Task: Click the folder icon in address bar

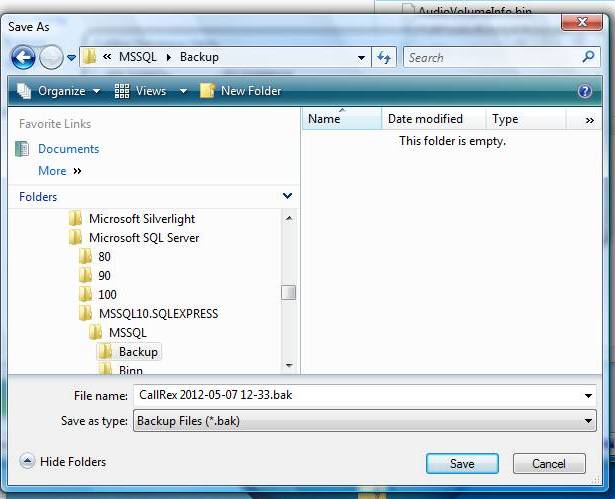Action: click(x=89, y=57)
